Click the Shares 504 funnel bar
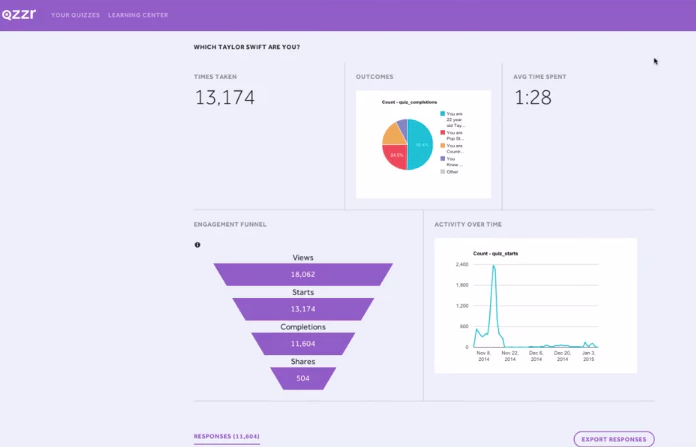 tap(303, 378)
